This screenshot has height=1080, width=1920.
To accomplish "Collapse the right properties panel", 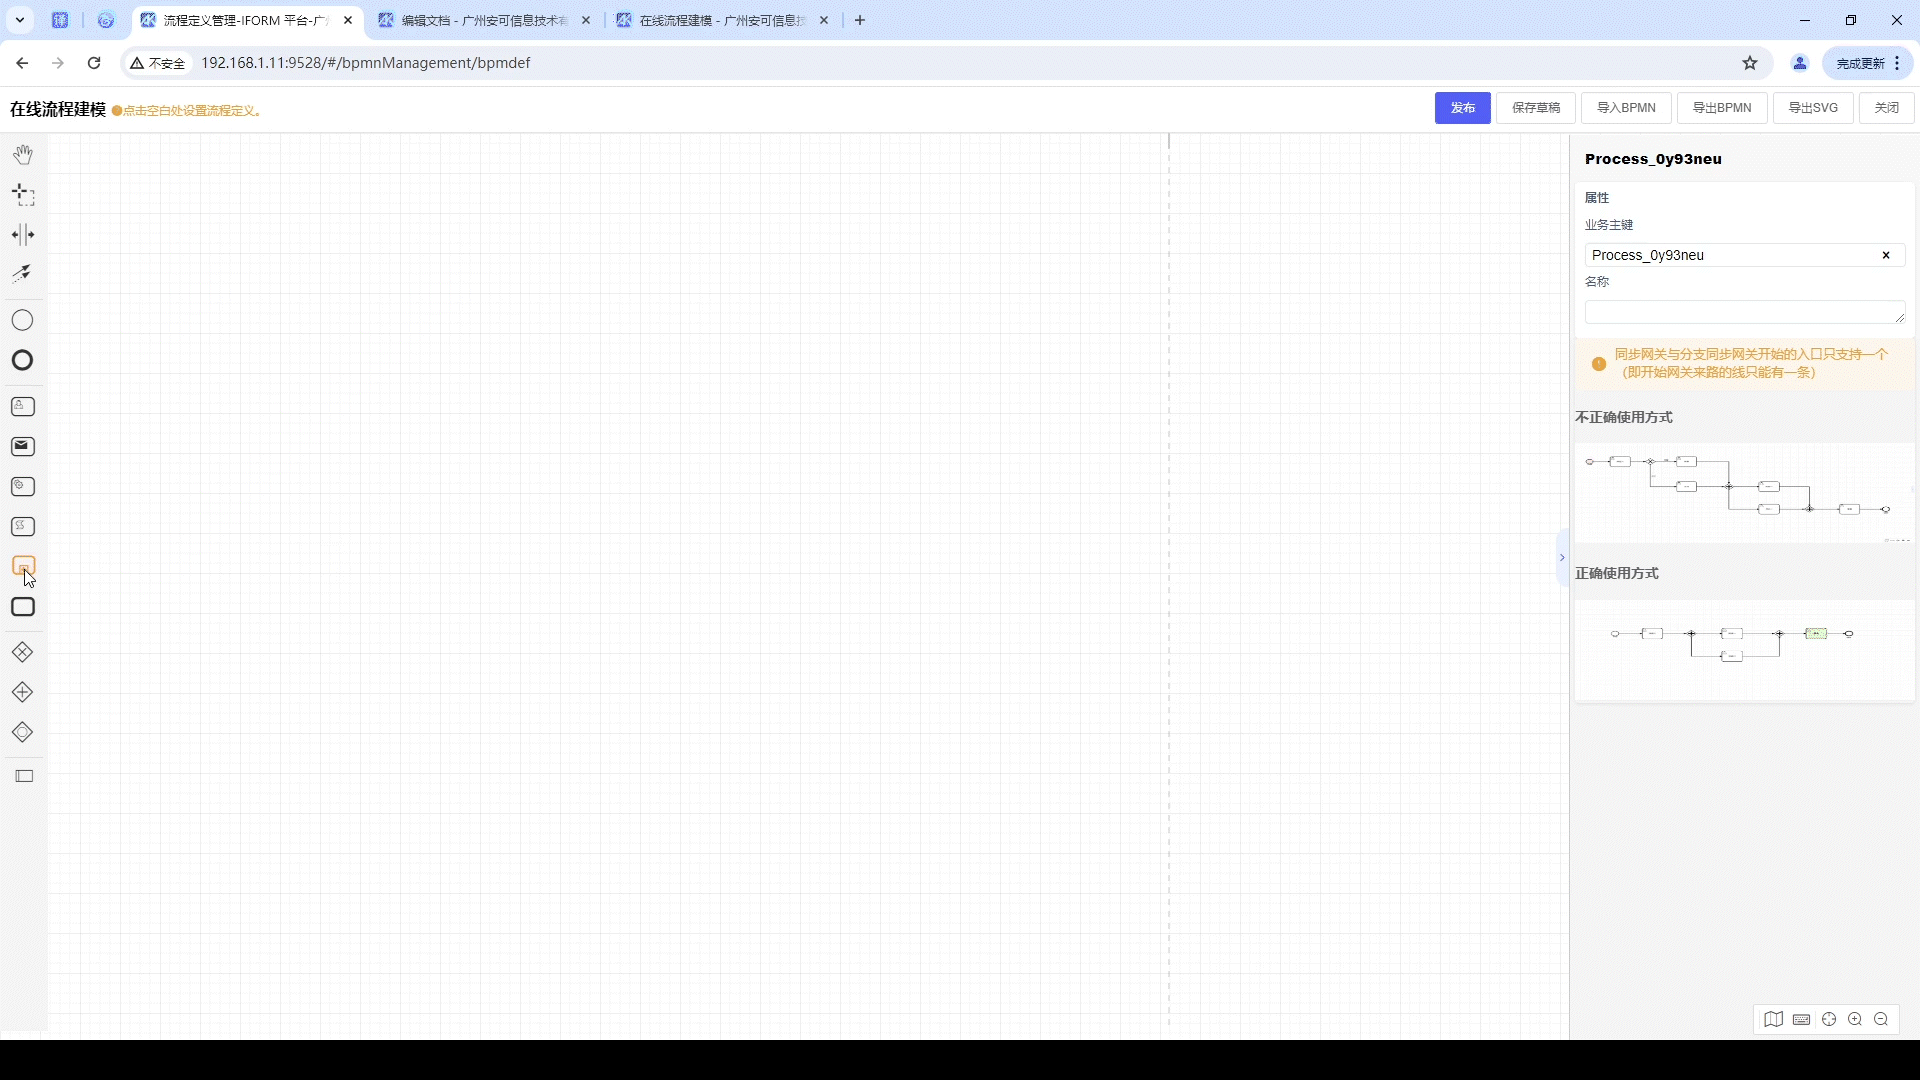I will click(x=1562, y=558).
